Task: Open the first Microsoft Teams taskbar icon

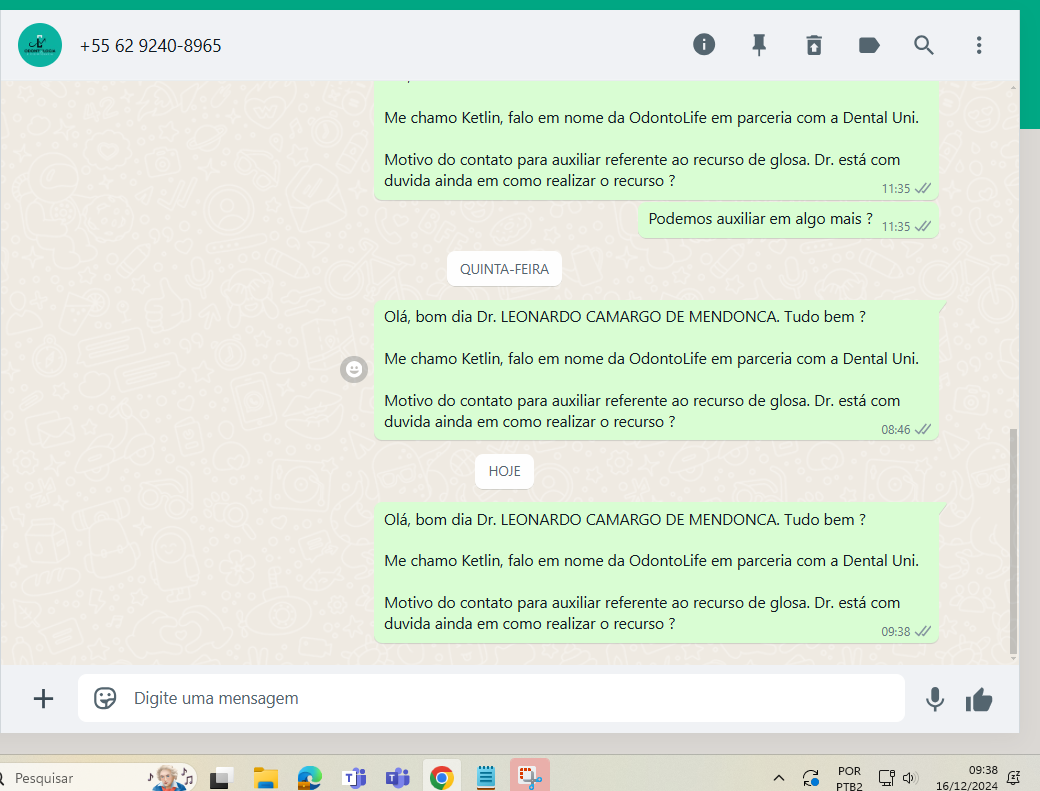Action: click(354, 778)
